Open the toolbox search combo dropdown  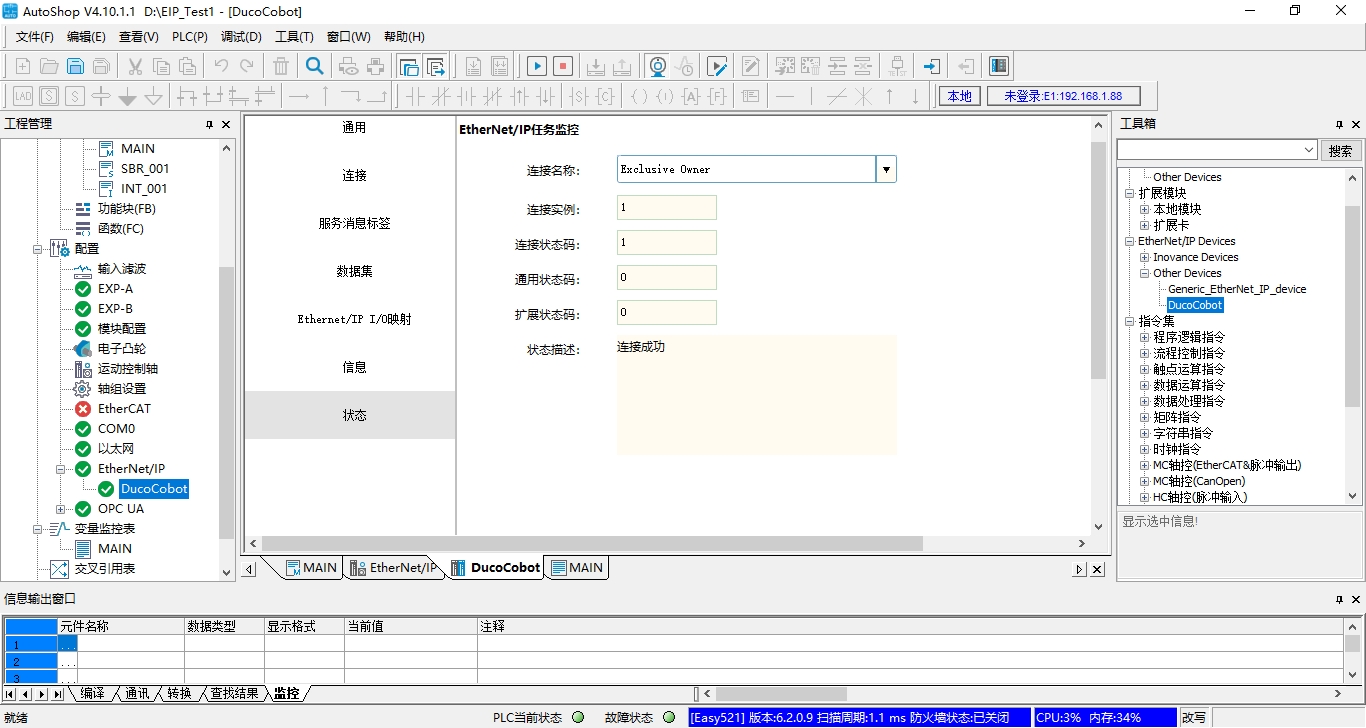pos(1309,151)
